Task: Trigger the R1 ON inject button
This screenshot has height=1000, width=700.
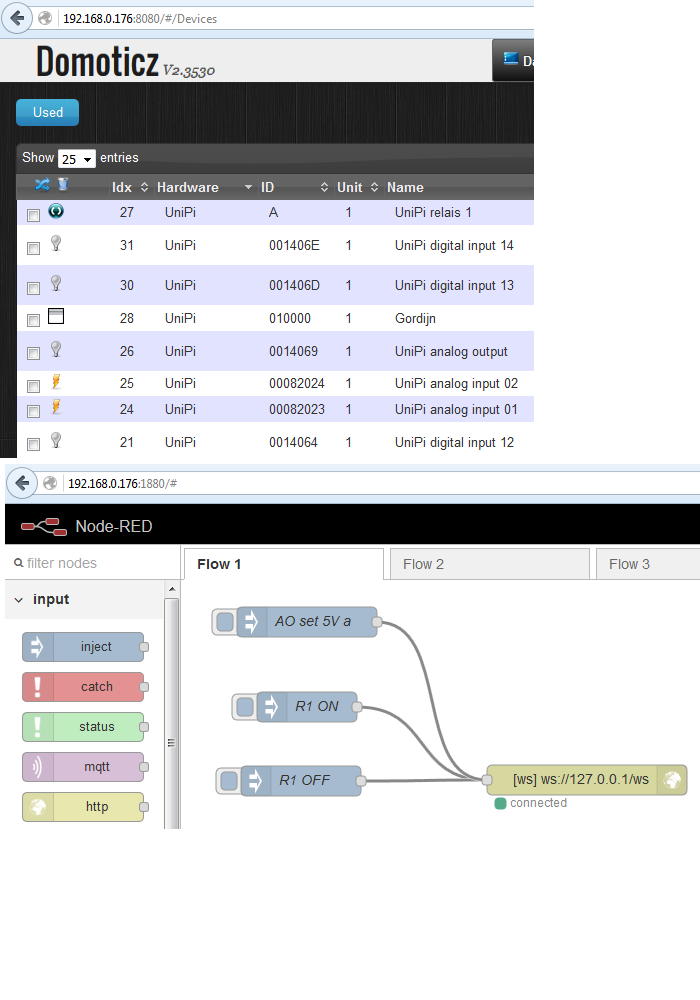Action: pos(245,707)
